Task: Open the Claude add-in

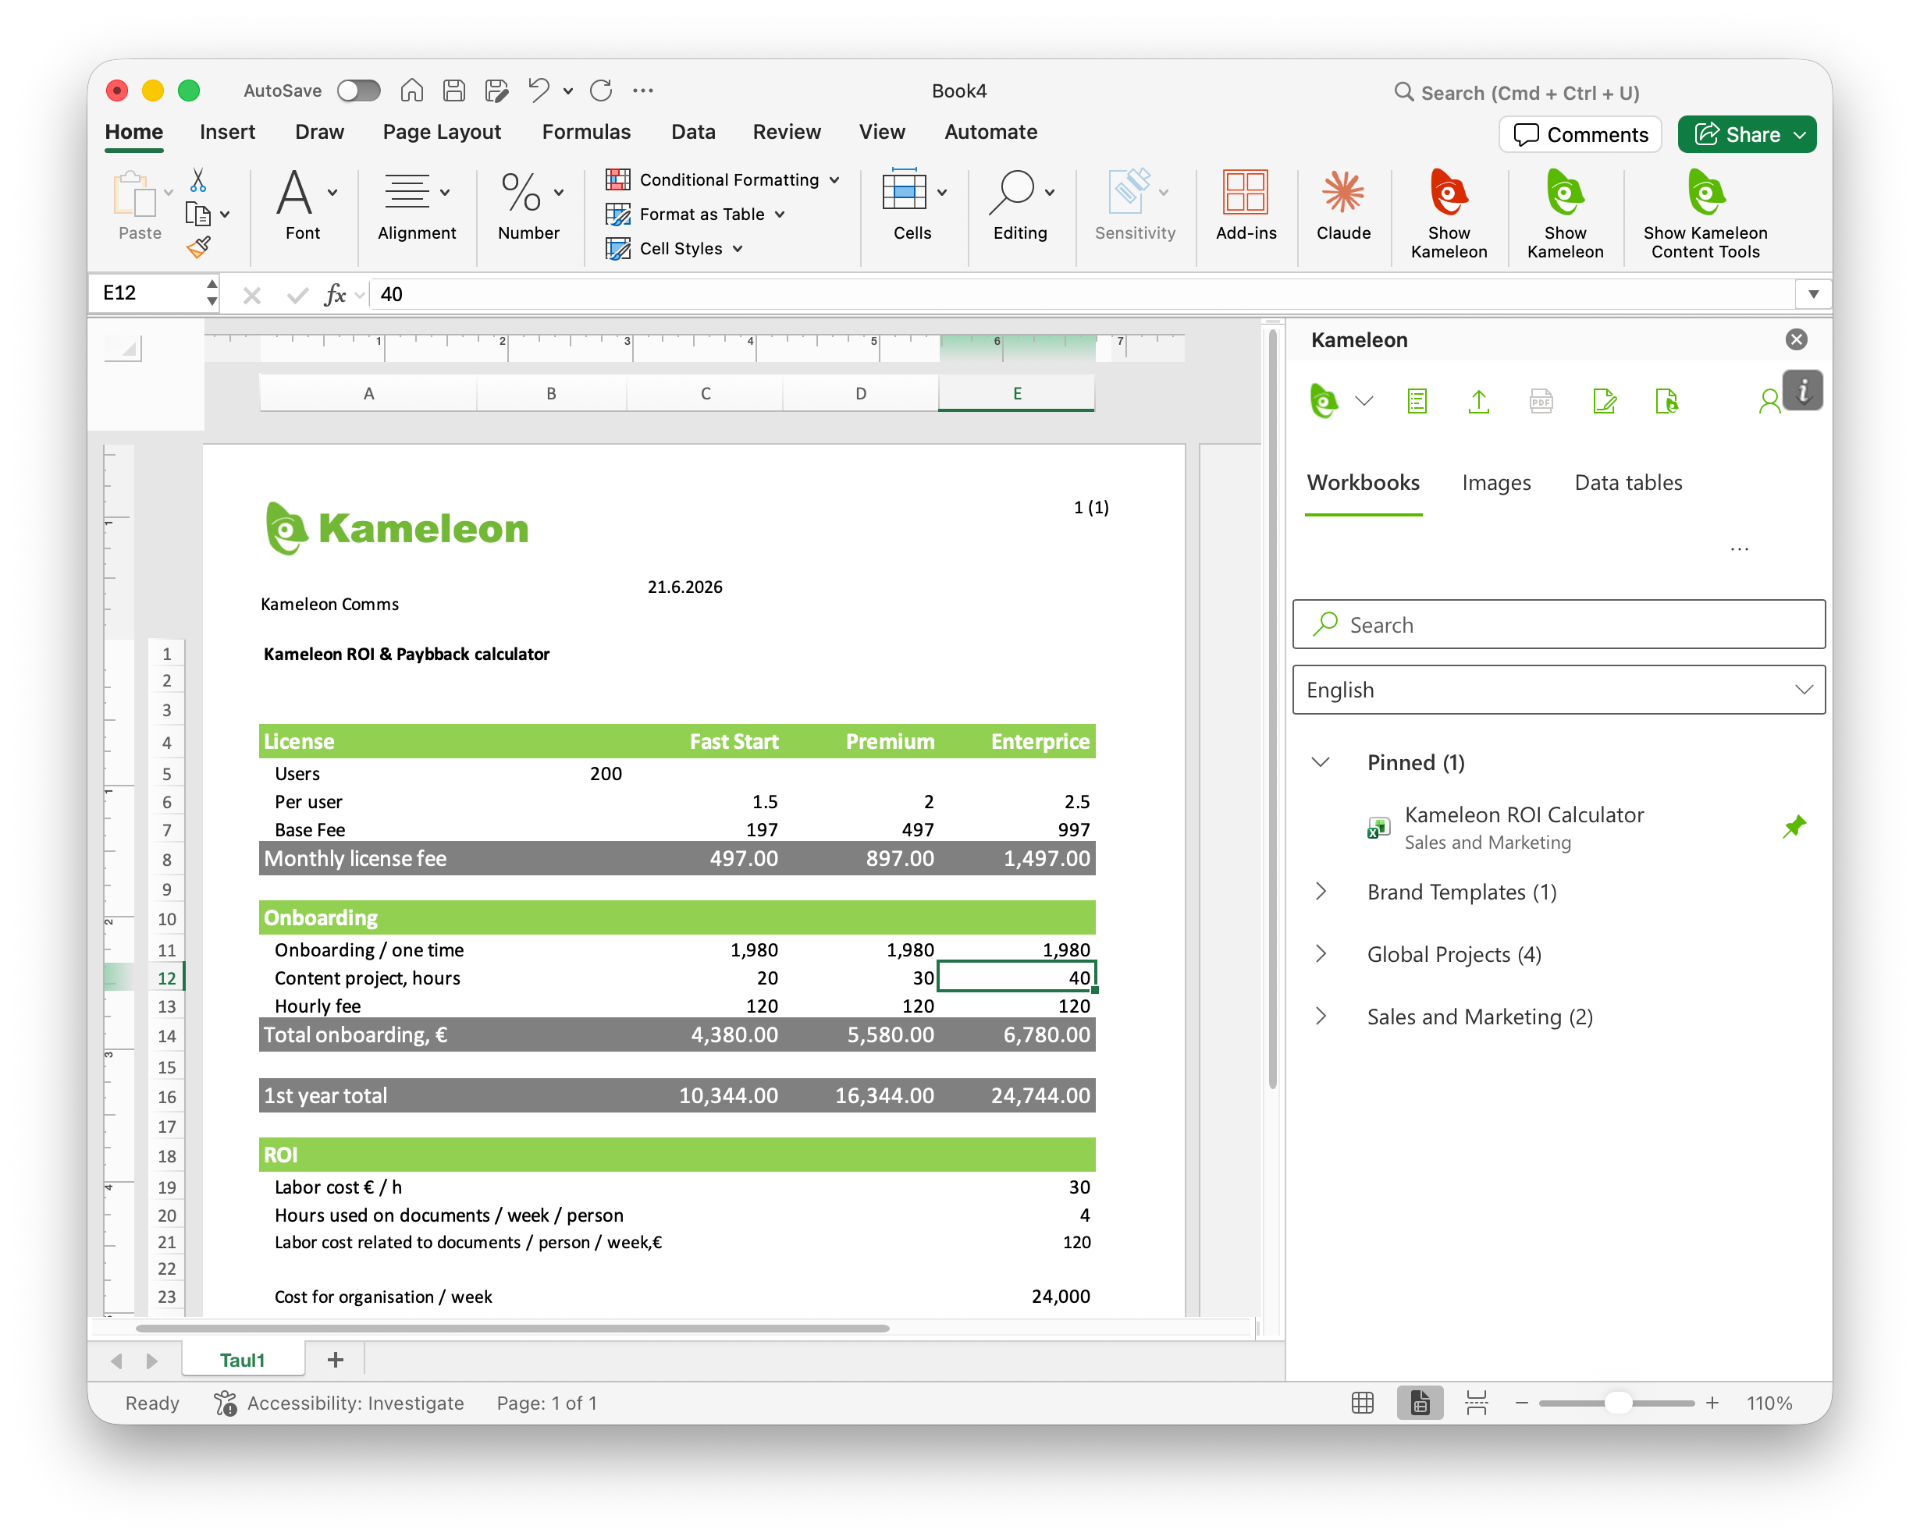Action: pyautogui.click(x=1343, y=205)
